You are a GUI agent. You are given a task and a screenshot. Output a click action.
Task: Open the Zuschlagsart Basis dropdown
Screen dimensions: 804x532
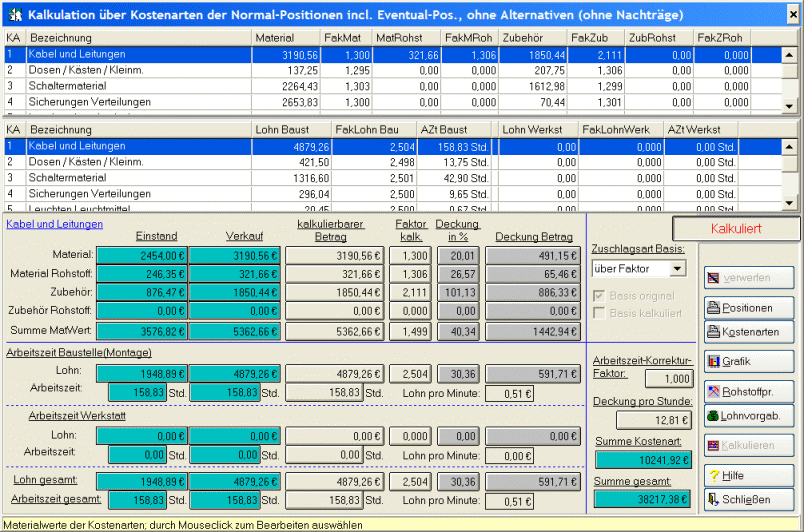pos(677,269)
